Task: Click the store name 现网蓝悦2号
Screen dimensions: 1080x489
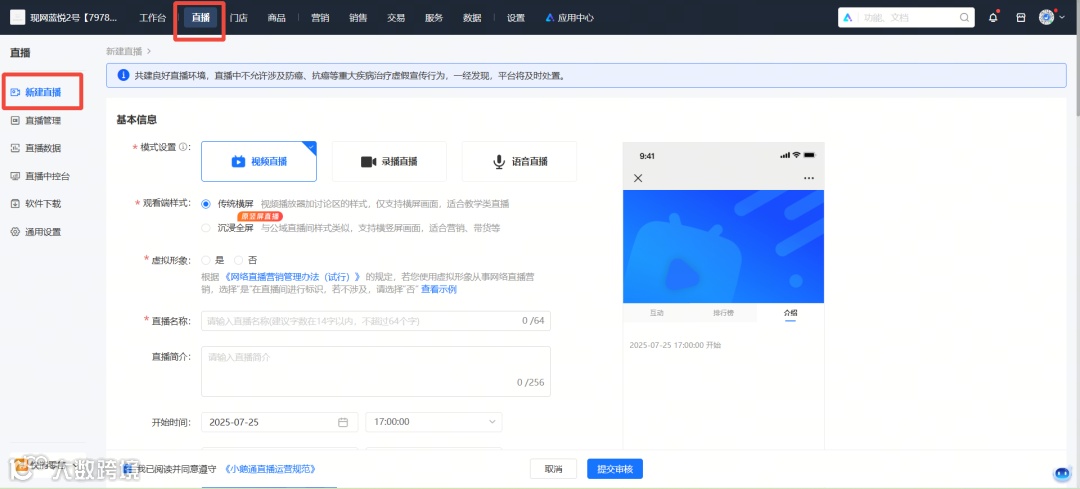Action: pyautogui.click(x=74, y=18)
